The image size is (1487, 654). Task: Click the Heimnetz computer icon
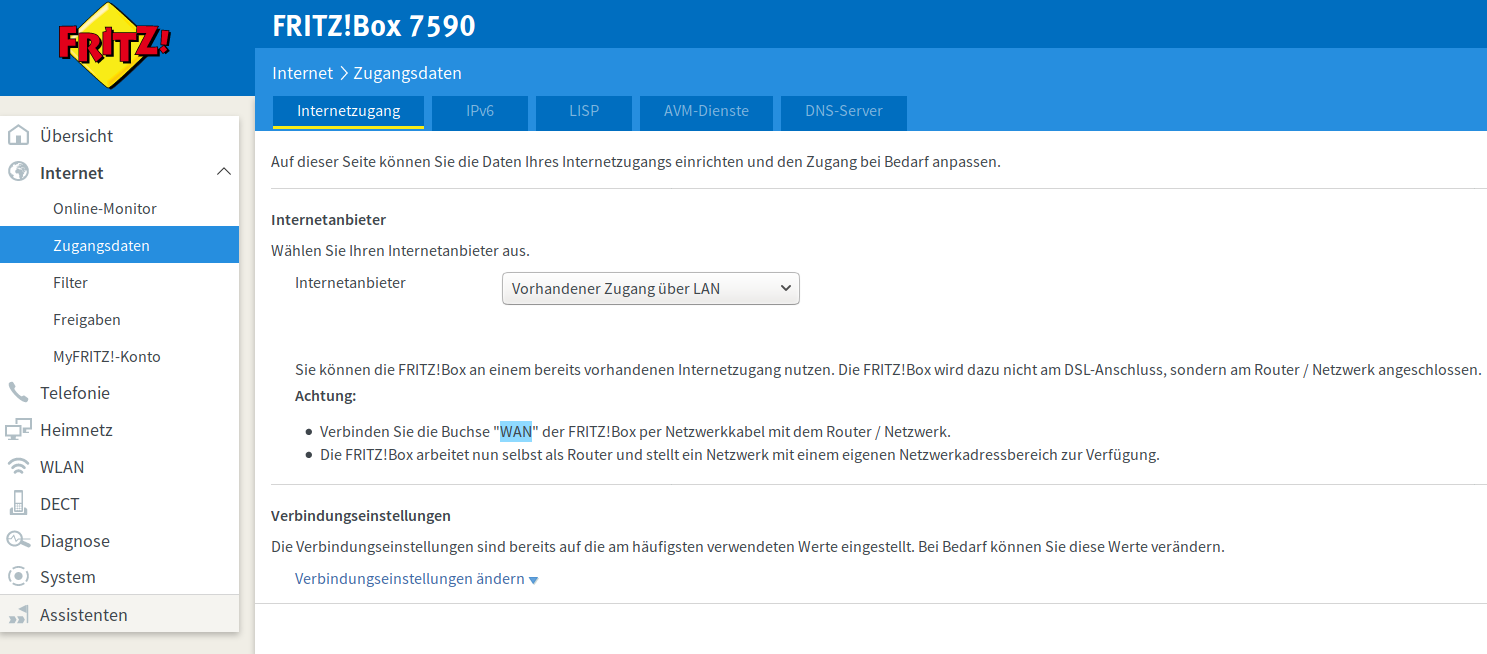18,430
